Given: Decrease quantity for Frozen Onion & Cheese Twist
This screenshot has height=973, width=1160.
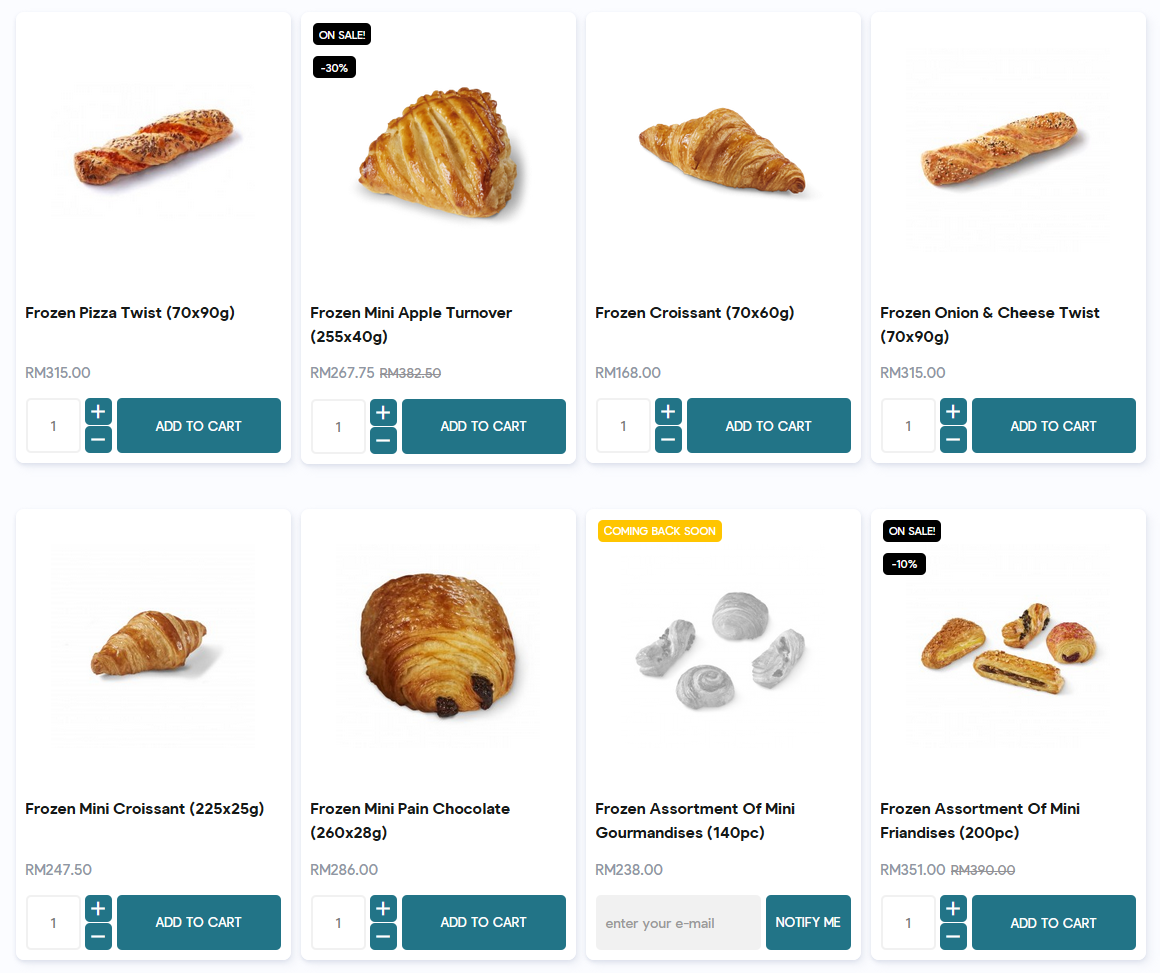Looking at the screenshot, I should click(953, 439).
